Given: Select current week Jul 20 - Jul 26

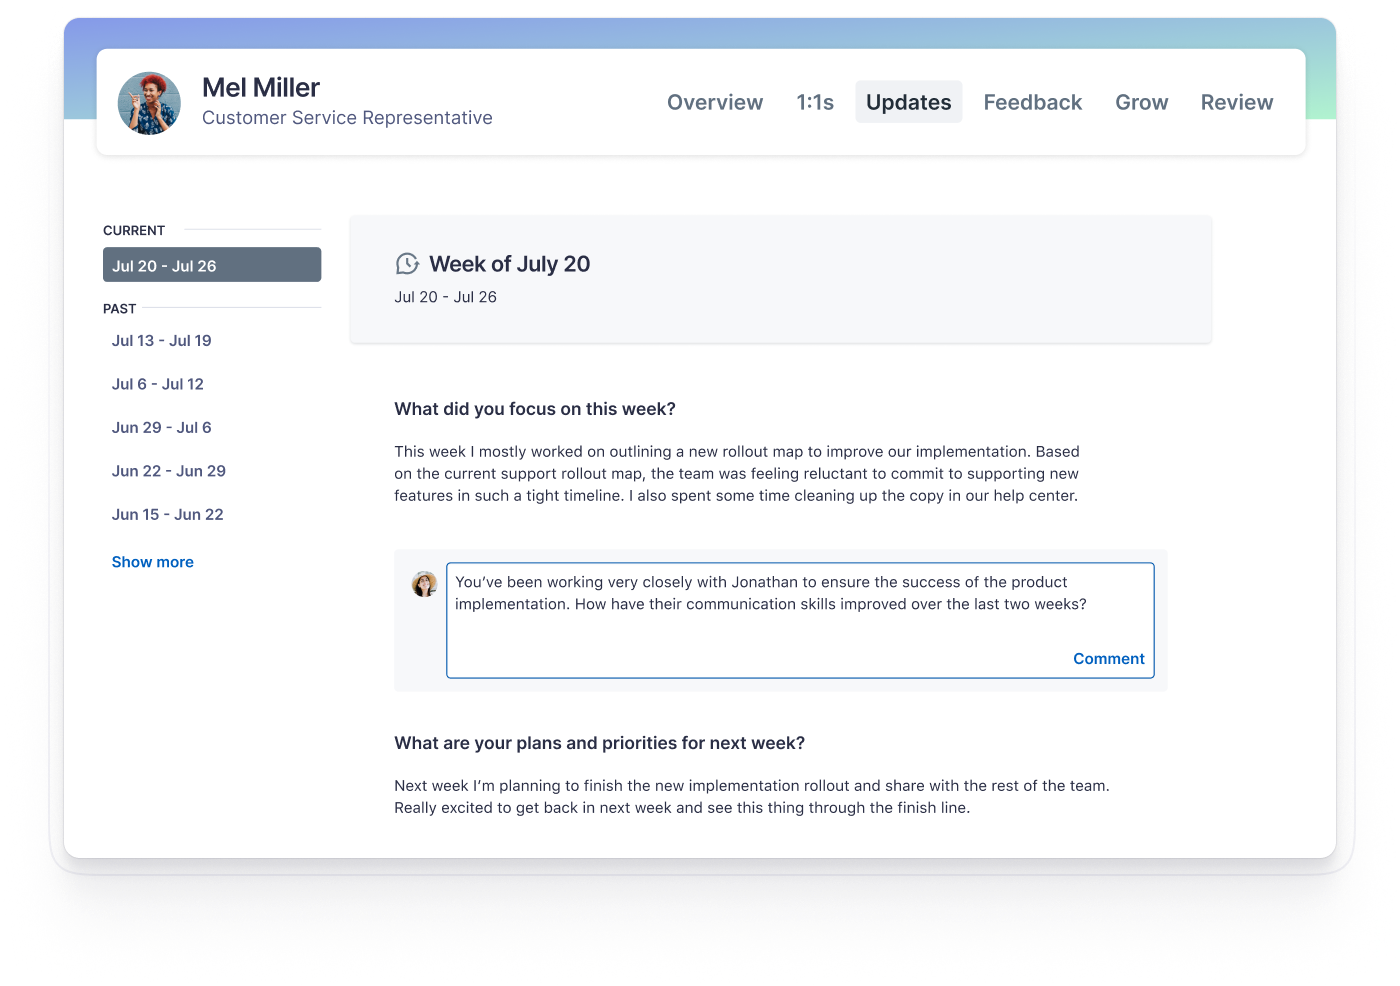Looking at the screenshot, I should 211,265.
